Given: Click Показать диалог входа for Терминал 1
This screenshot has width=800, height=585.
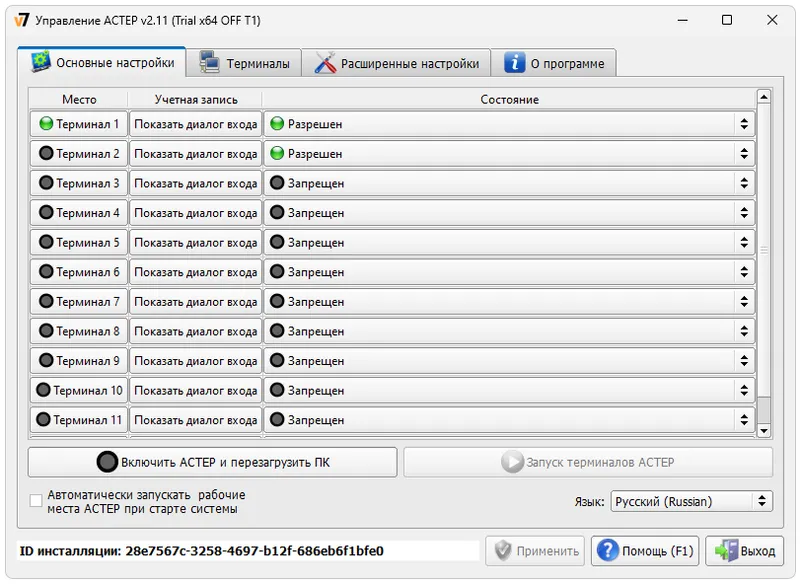Looking at the screenshot, I should (195, 123).
